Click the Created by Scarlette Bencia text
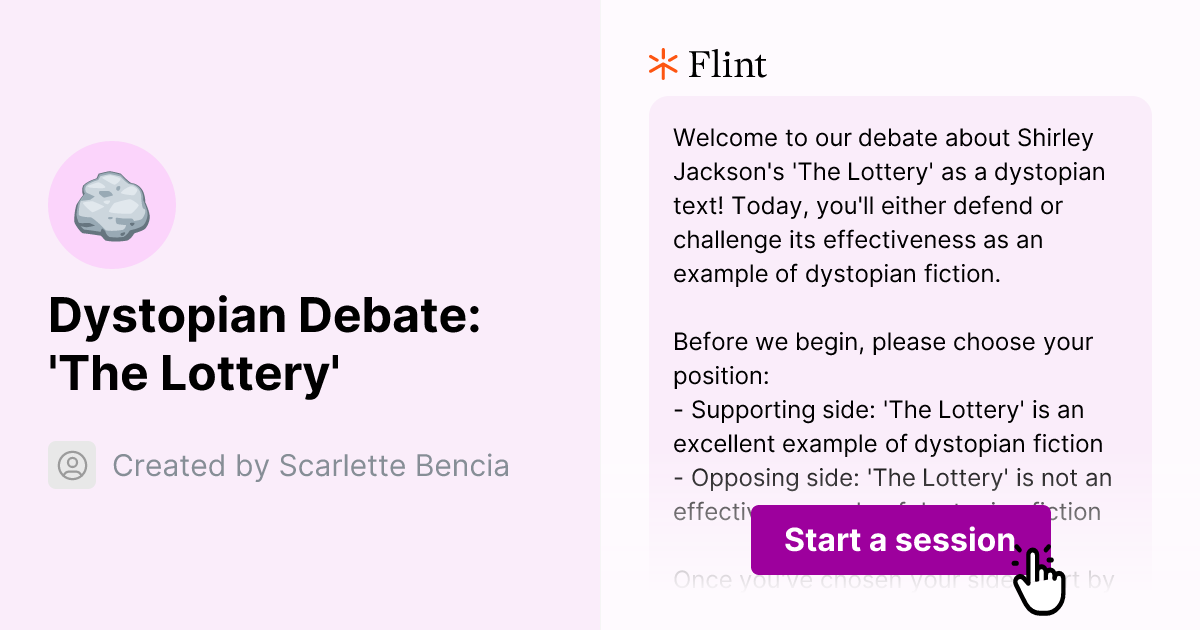 tap(311, 465)
